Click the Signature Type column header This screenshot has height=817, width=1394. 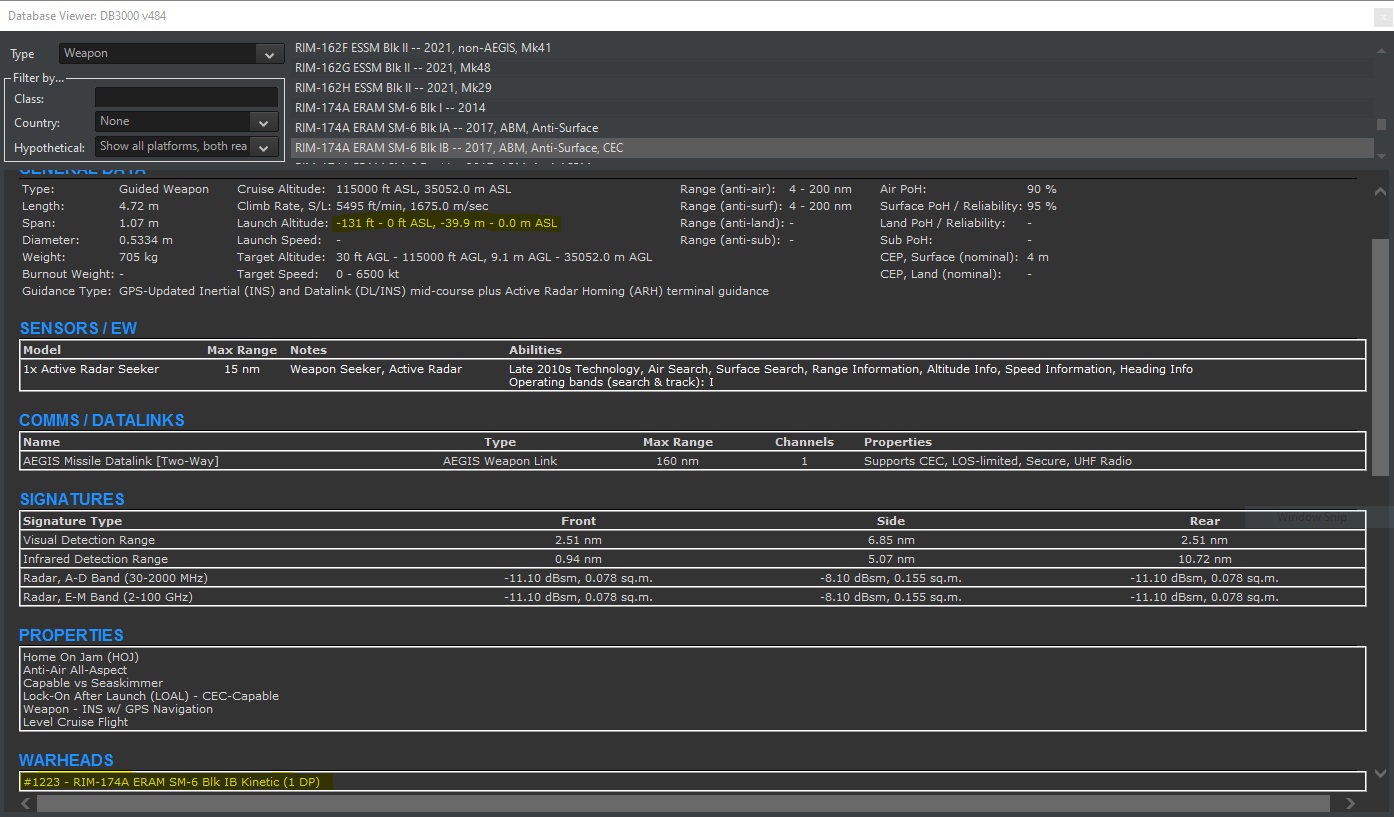click(x=72, y=521)
